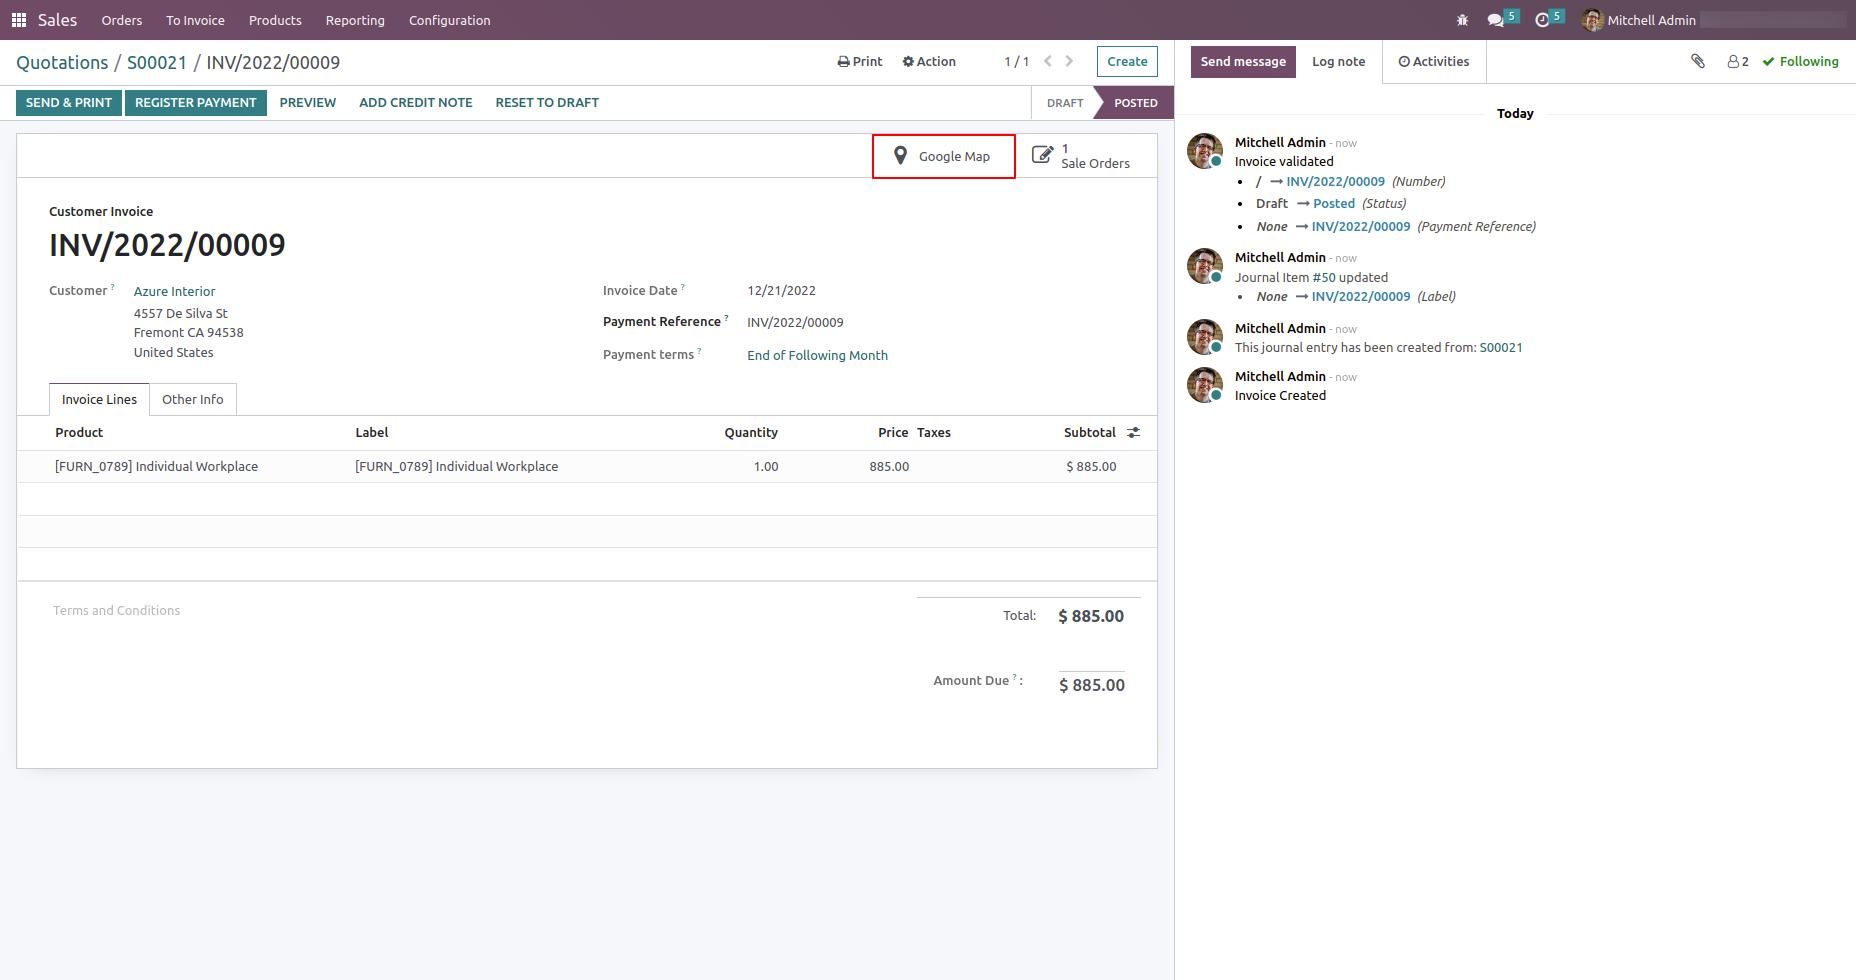1856x980 pixels.
Task: Open the Products menu
Action: click(x=275, y=20)
